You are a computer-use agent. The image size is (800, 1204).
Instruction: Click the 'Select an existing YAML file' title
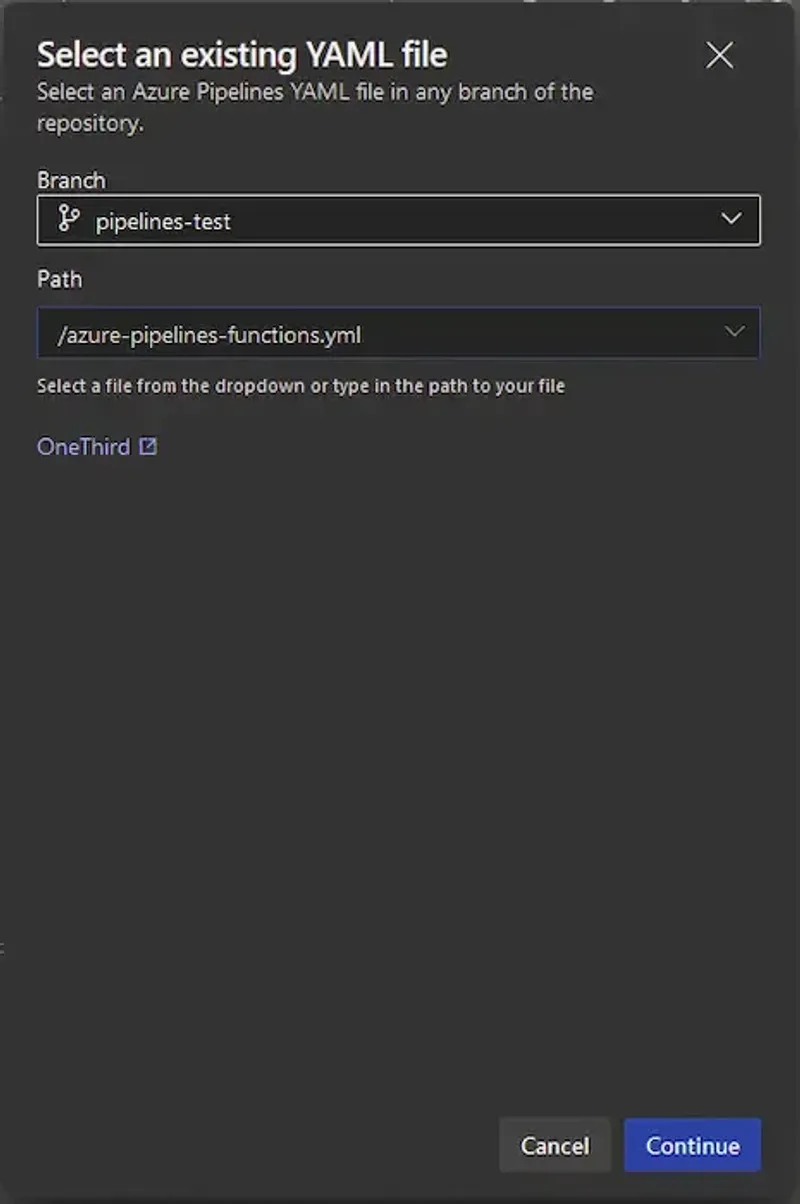[x=242, y=53]
